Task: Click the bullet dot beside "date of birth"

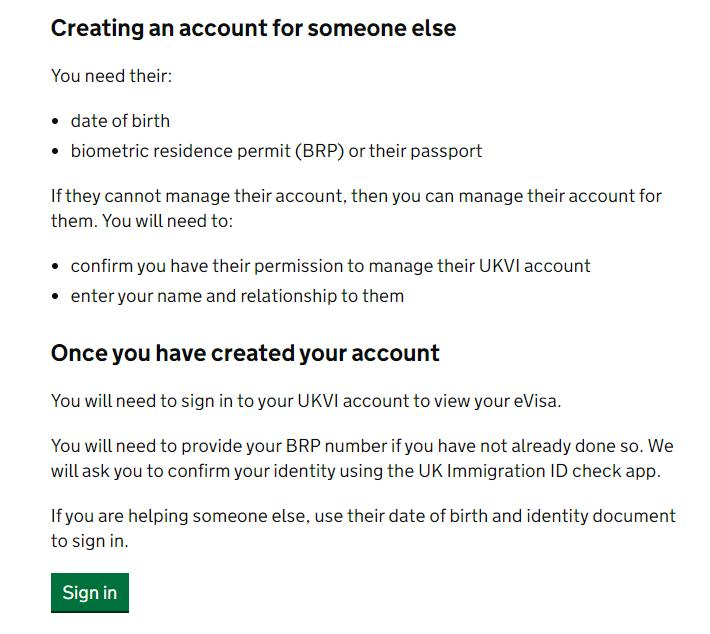Action: click(x=56, y=122)
